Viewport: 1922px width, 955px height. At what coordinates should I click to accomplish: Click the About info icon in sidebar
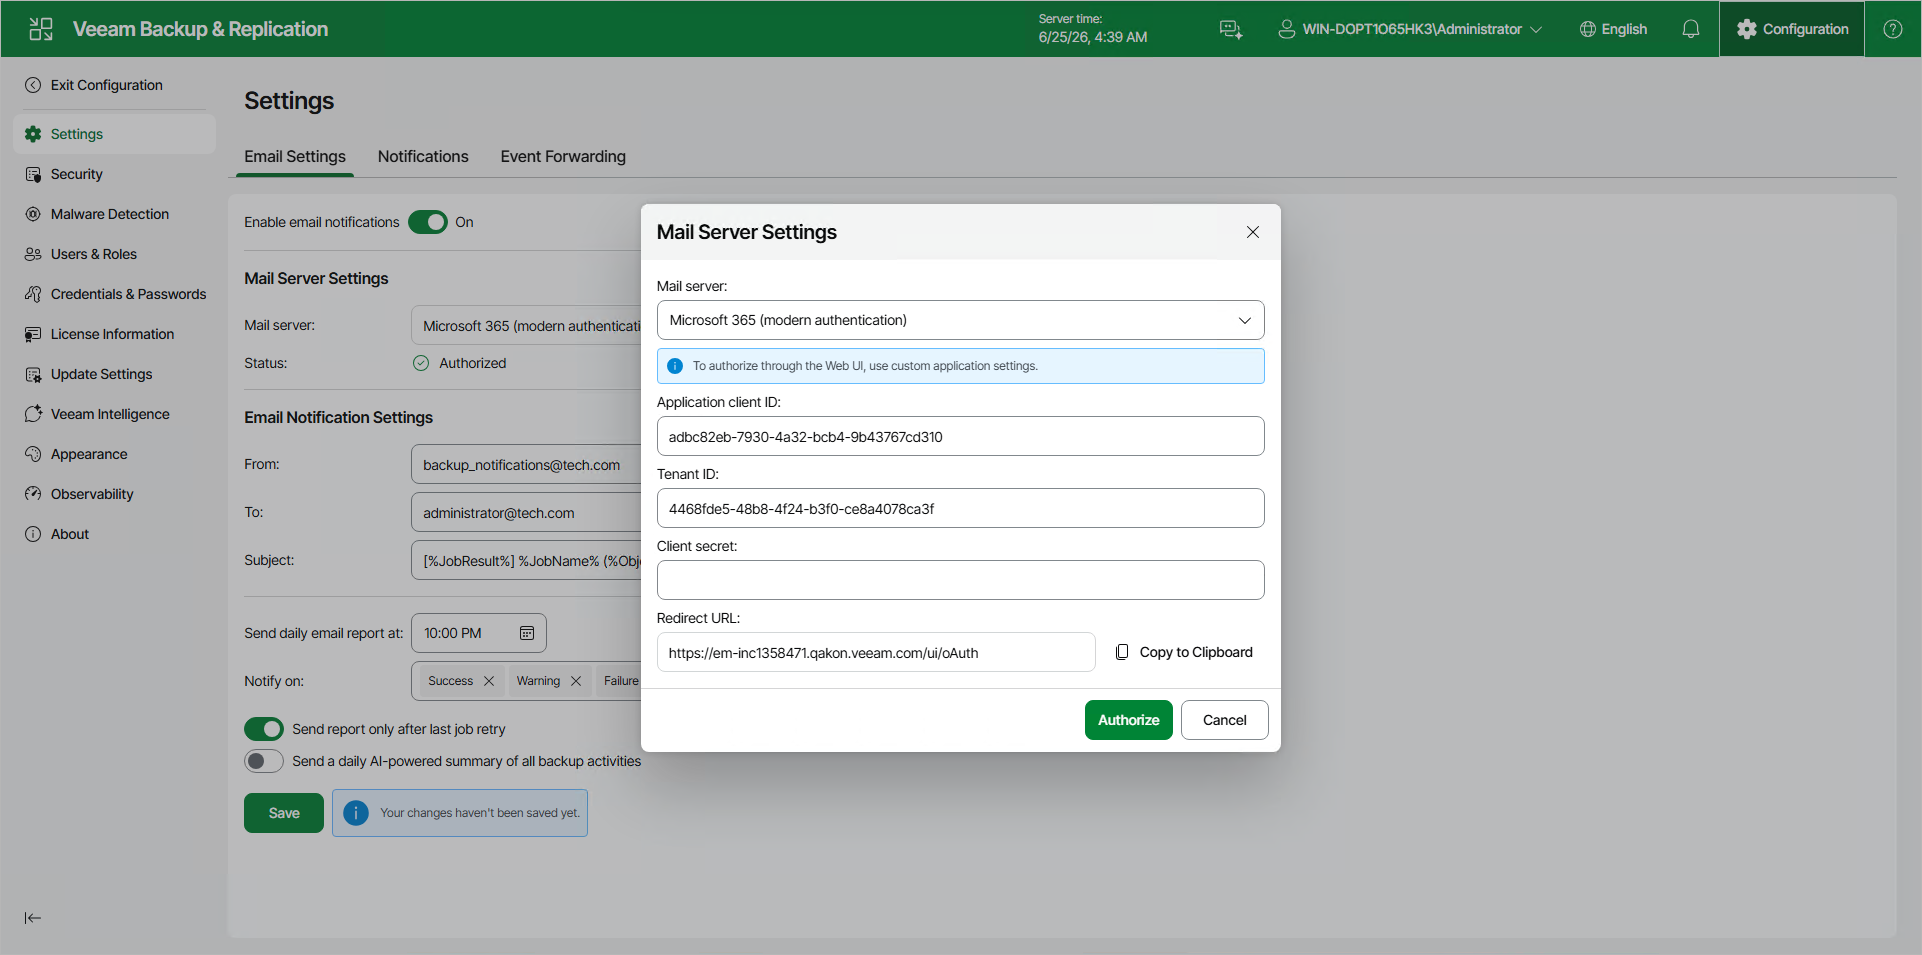click(33, 534)
